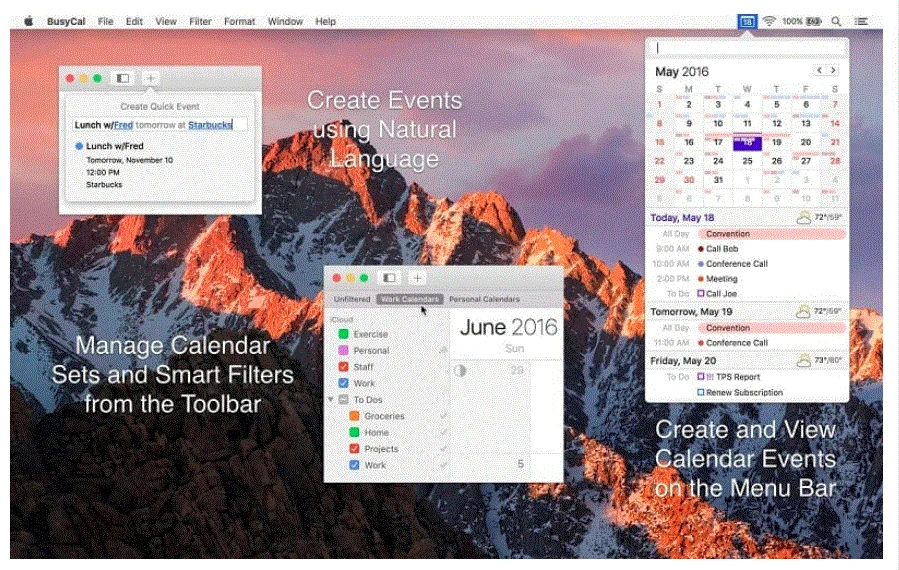This screenshot has width=899, height=570.
Task: Toggle the To Dos group checkbox
Action: pyautogui.click(x=343, y=400)
